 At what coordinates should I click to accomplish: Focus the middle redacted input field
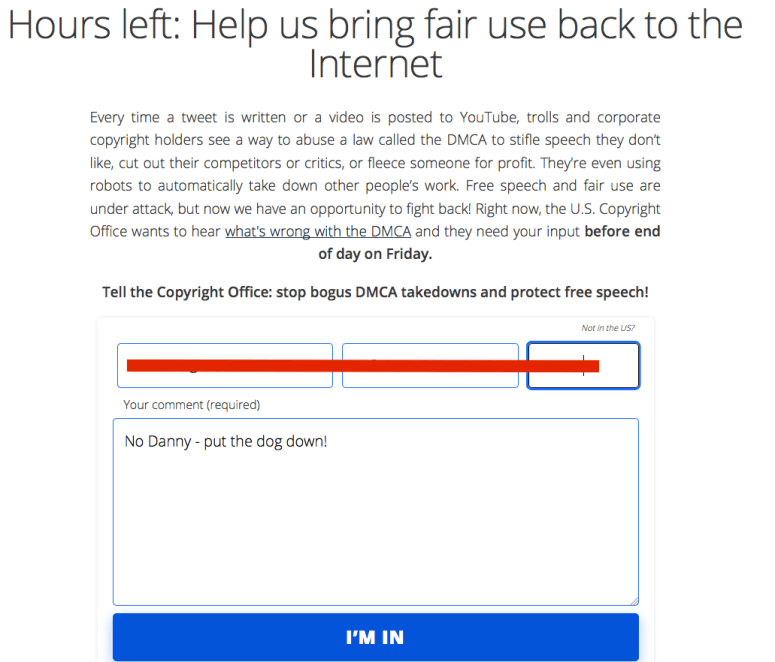pos(430,365)
